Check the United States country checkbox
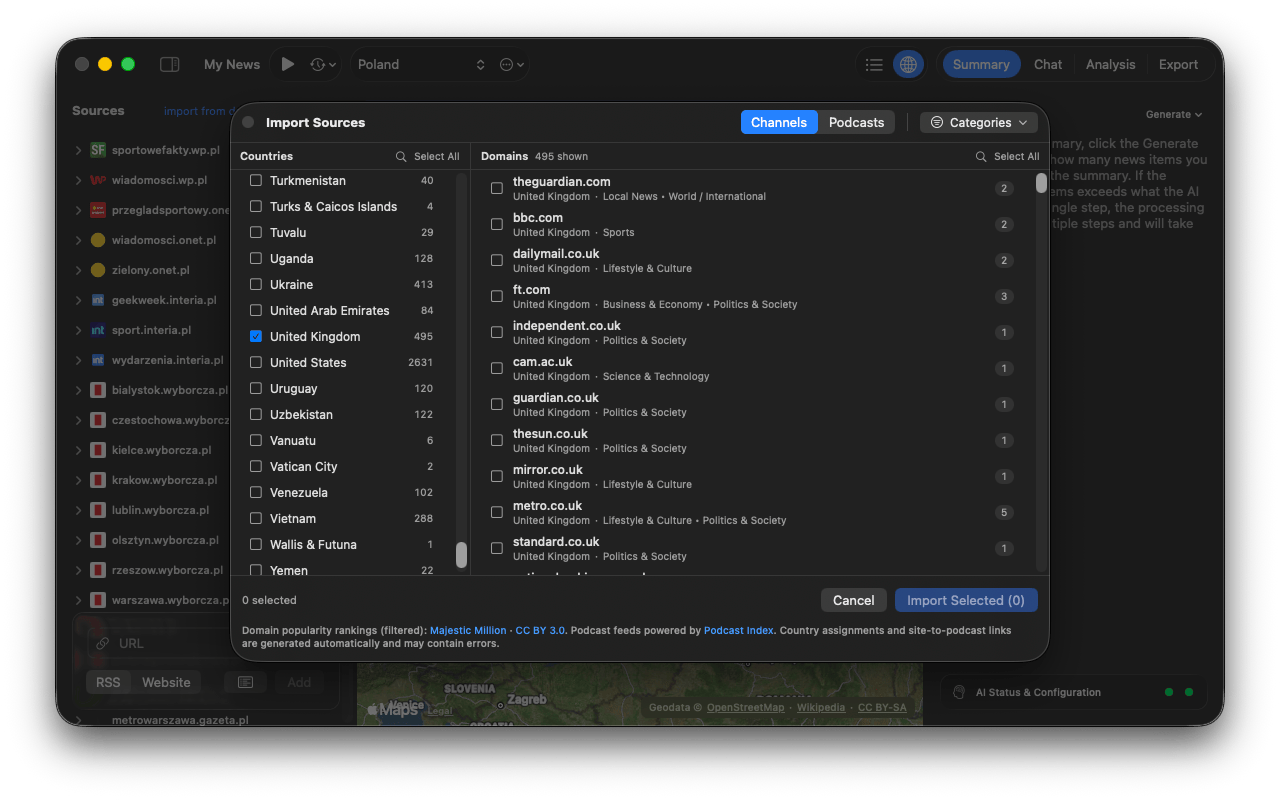Viewport: 1280px width, 800px height. pos(256,363)
